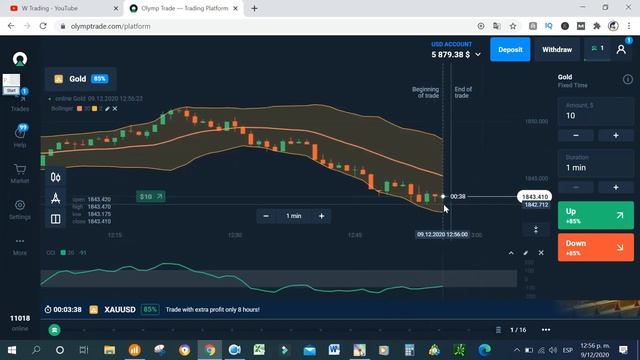Open the user profile icon
640x360 pixels.
click(621, 49)
